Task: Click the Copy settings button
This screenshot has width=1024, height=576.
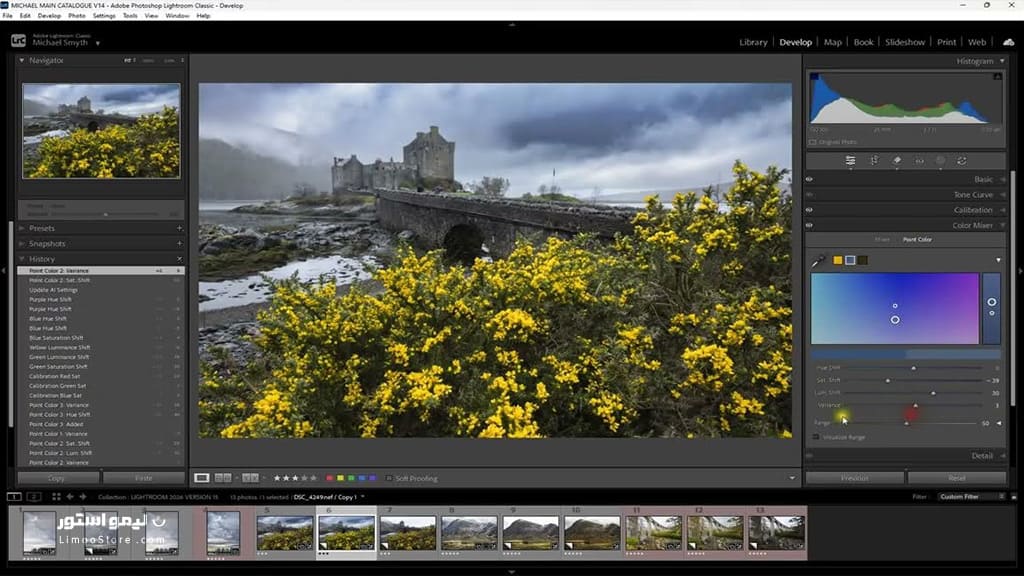Action: (57, 478)
